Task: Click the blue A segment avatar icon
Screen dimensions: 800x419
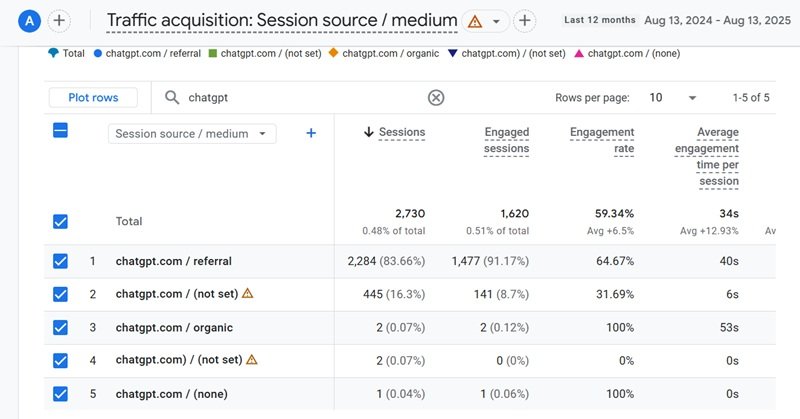Action: coord(33,21)
